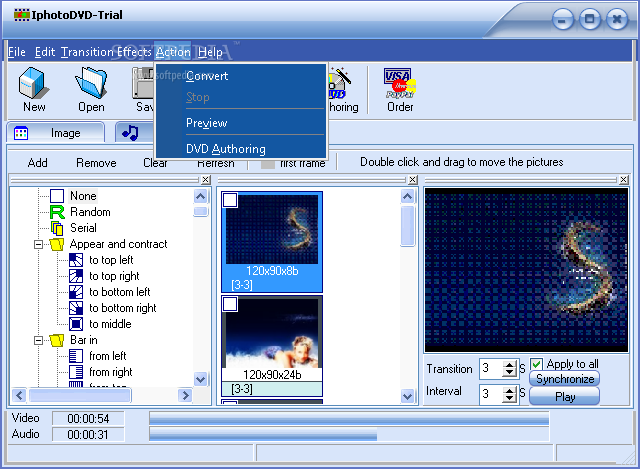Click the Remove pictures button
The image size is (640, 469).
click(x=96, y=163)
